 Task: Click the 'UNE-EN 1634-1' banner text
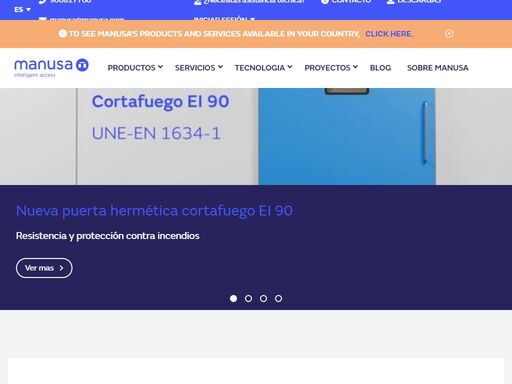(156, 133)
